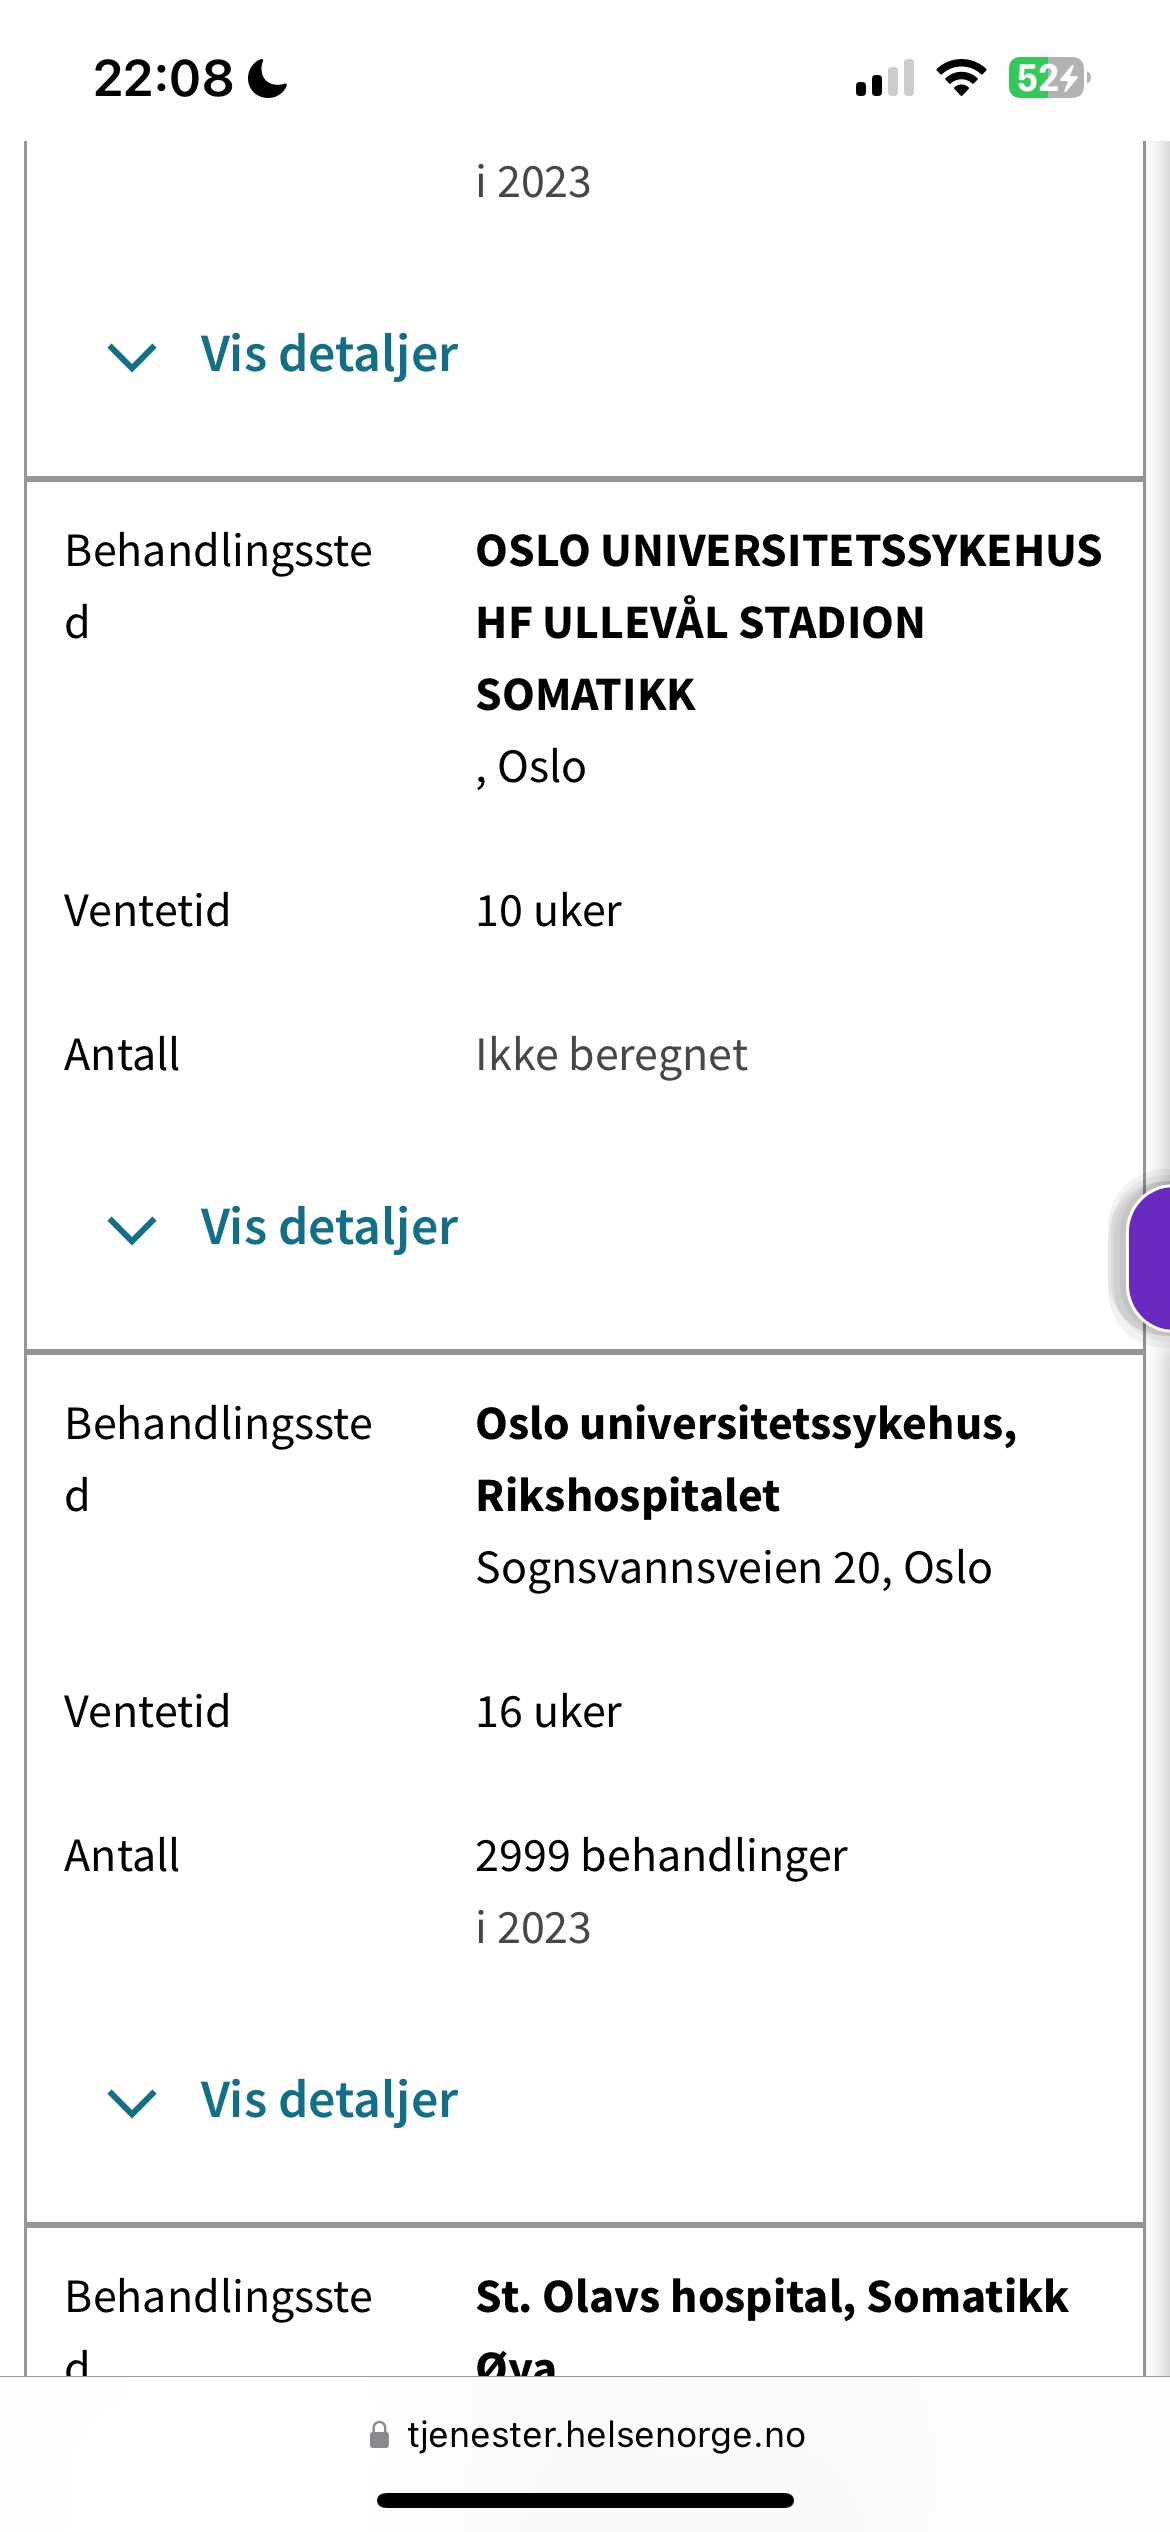
Task: Expand Vis detaljer under Ullevål Stadion Somatikk
Action: [x=329, y=1227]
